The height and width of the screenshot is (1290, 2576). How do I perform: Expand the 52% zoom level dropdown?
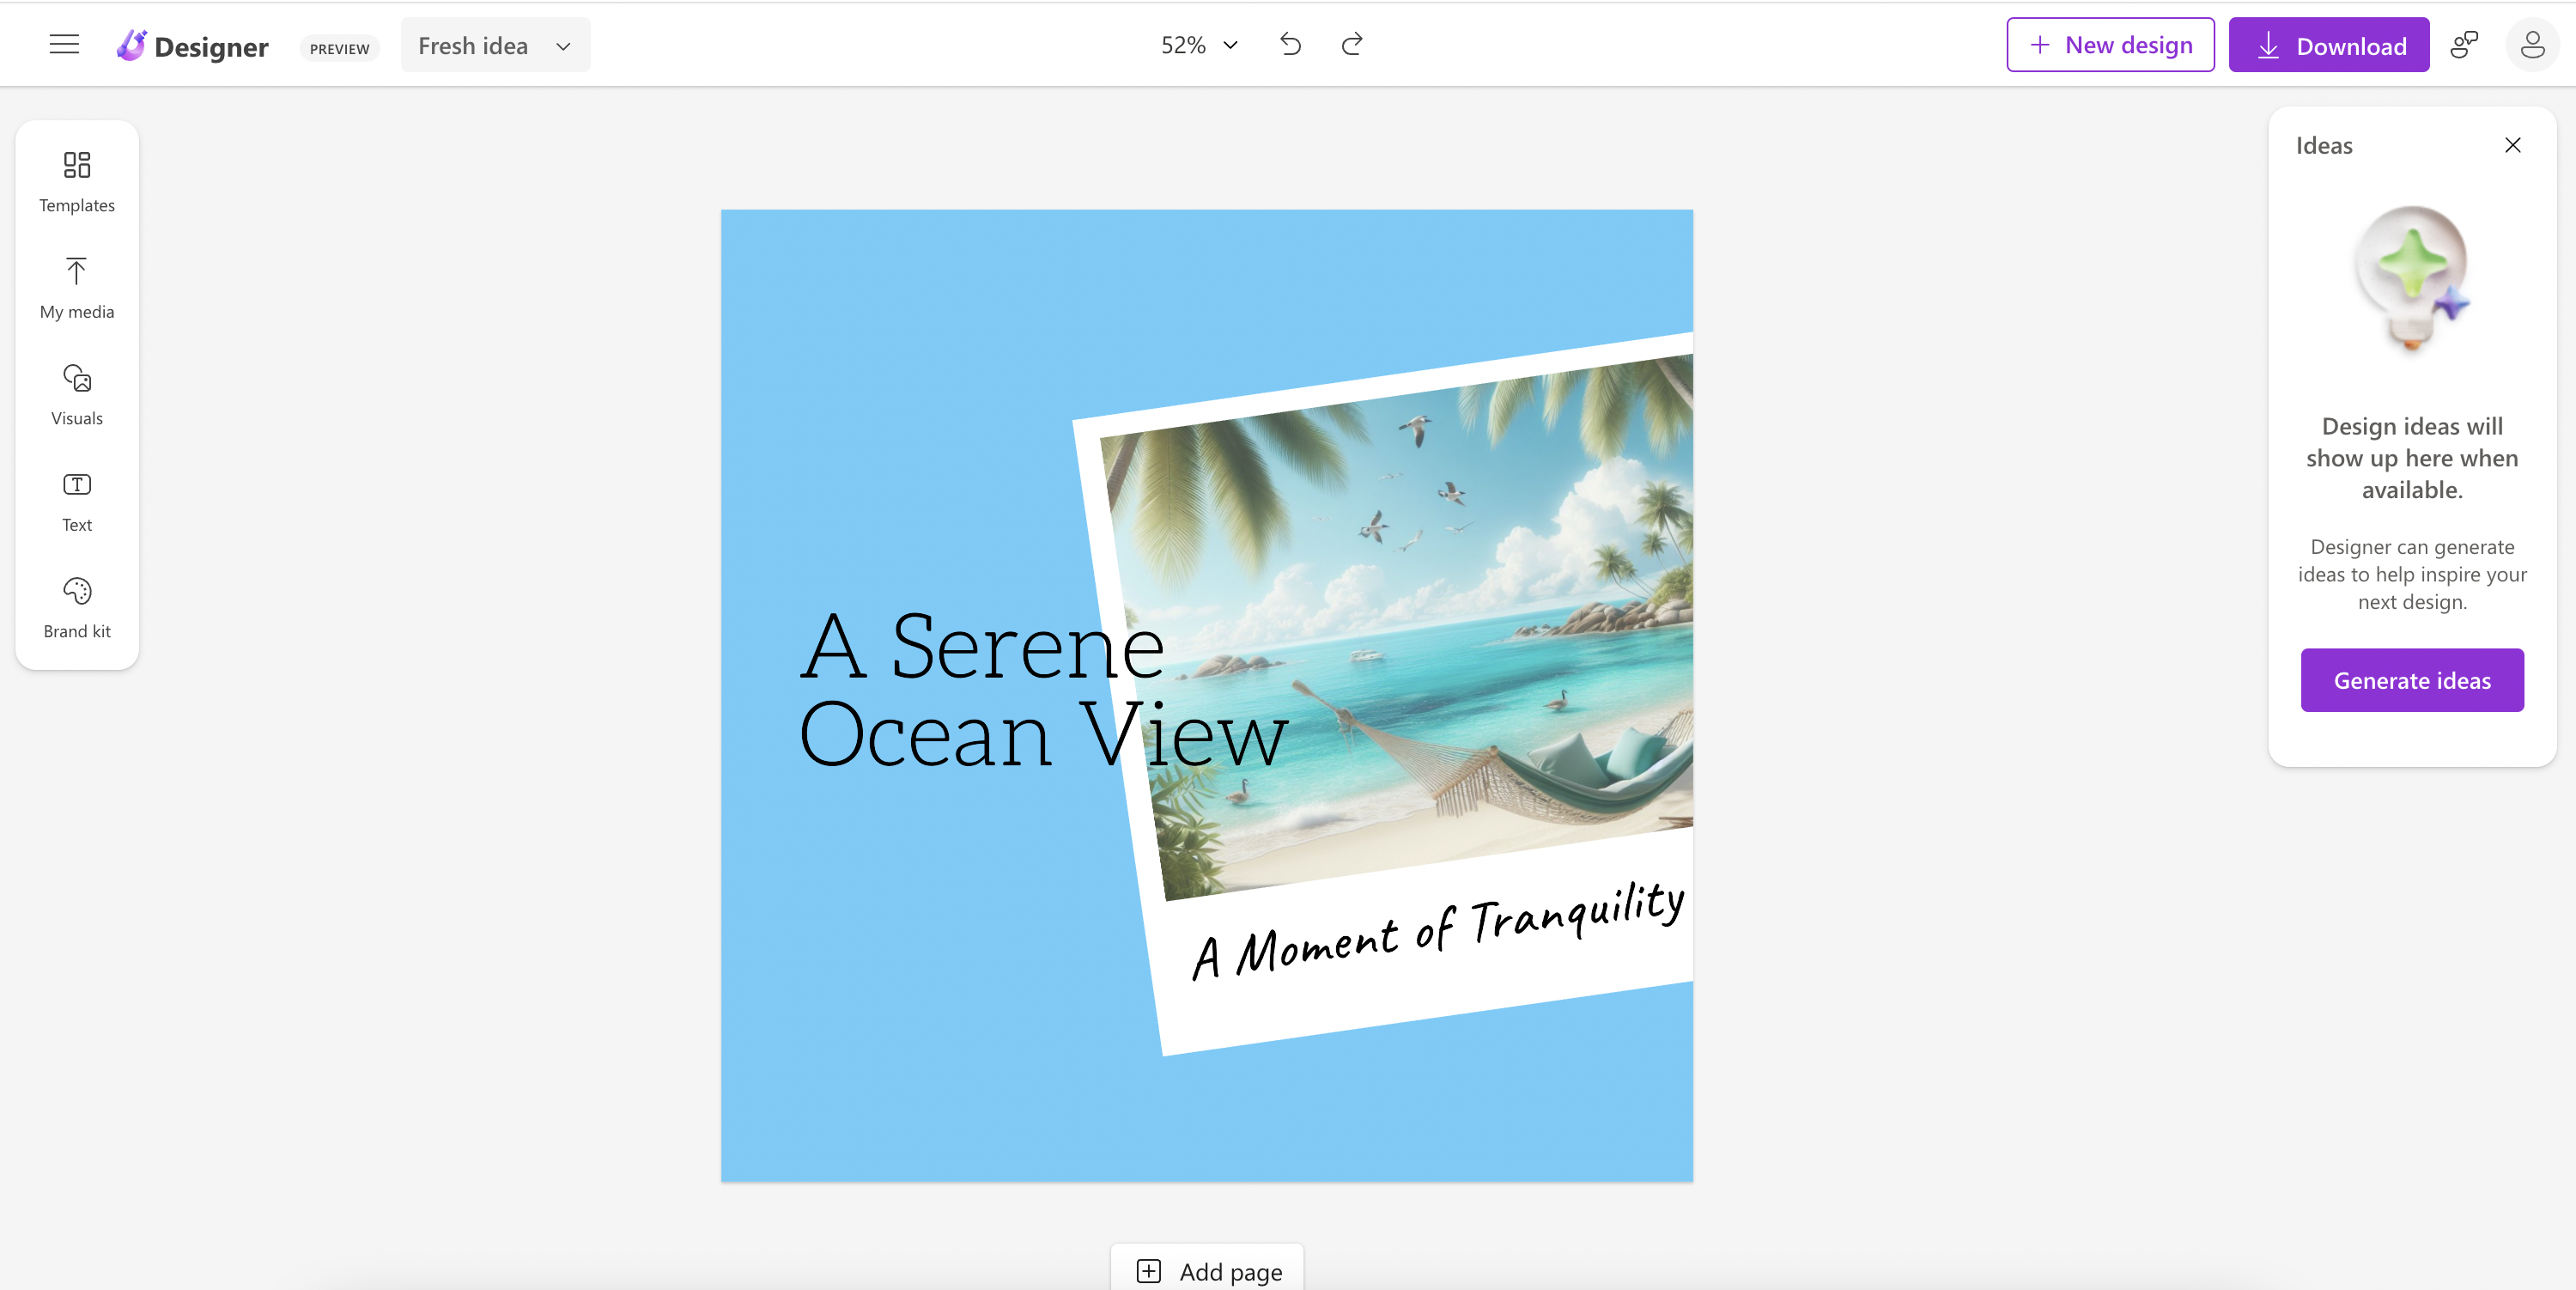click(x=1199, y=45)
